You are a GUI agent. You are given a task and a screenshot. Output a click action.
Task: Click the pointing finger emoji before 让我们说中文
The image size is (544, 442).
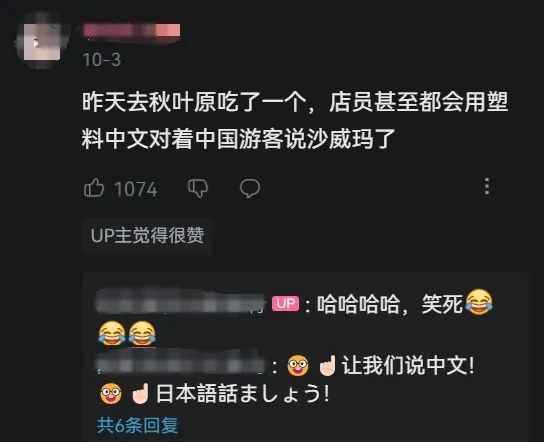tap(327, 366)
